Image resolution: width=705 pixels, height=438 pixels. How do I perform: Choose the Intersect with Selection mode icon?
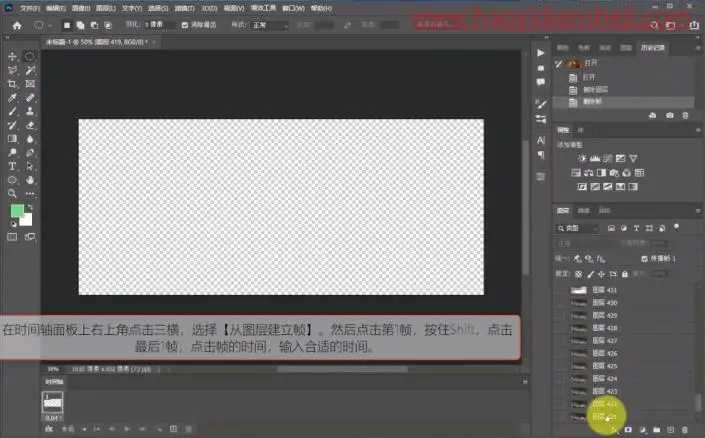click(108, 25)
